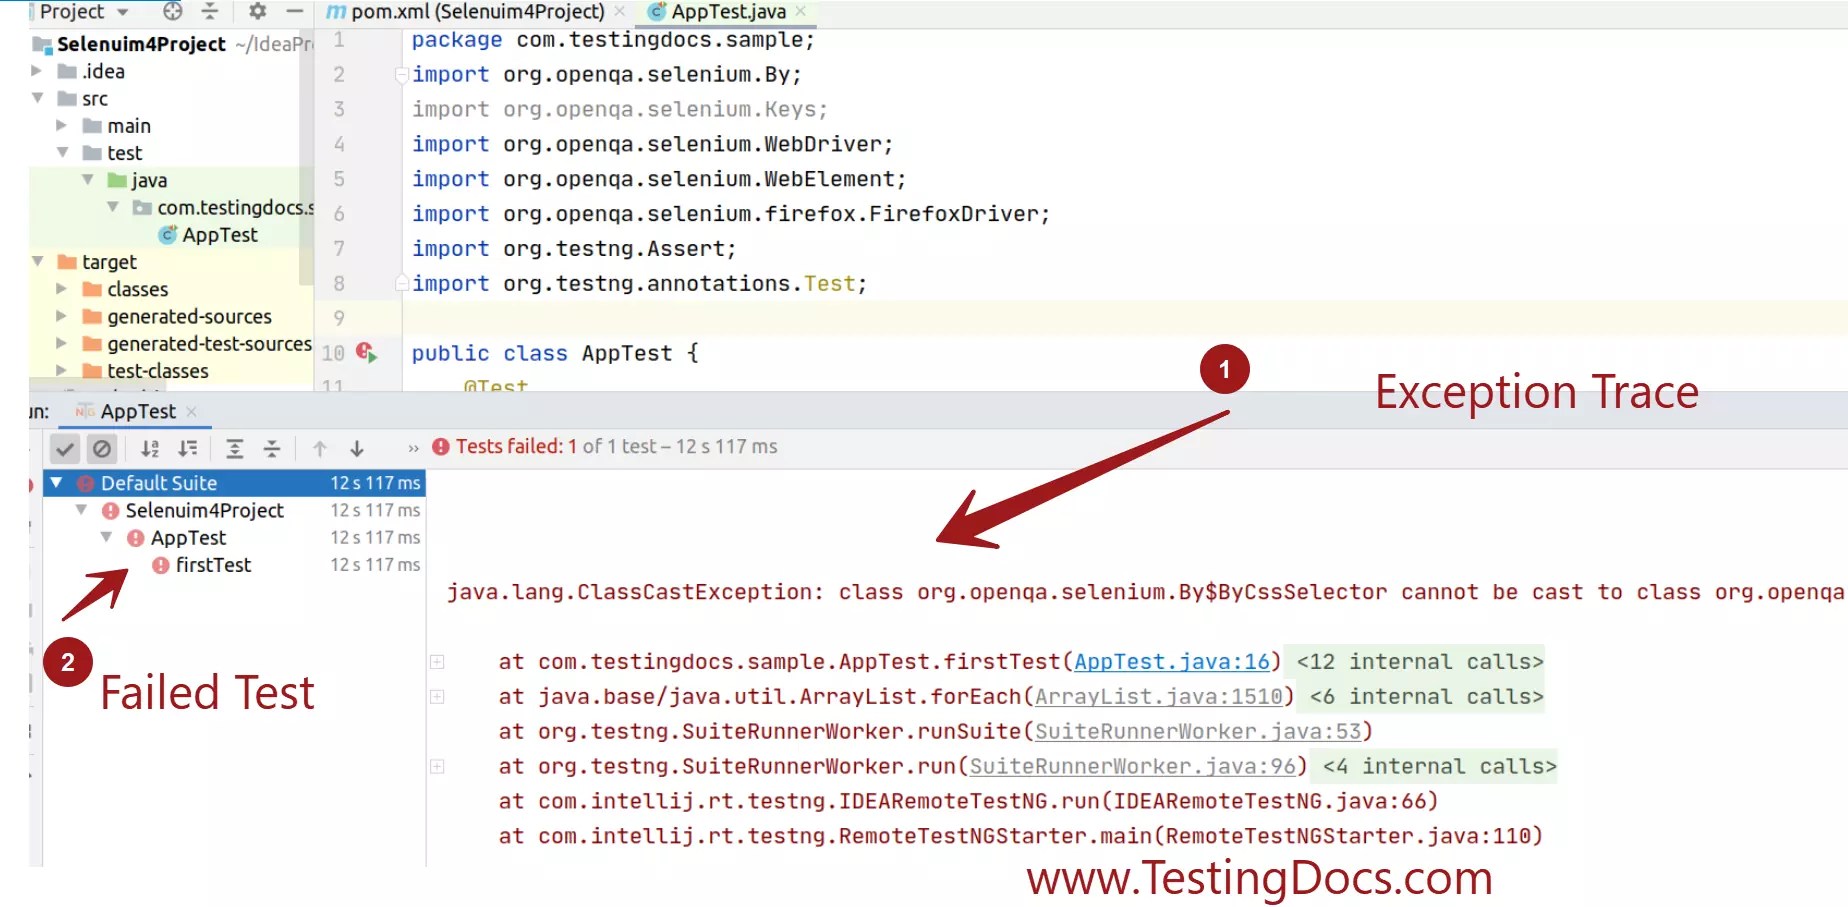Image resolution: width=1848 pixels, height=907 pixels.
Task: Click the Next Failed Test arrow
Action: (356, 448)
